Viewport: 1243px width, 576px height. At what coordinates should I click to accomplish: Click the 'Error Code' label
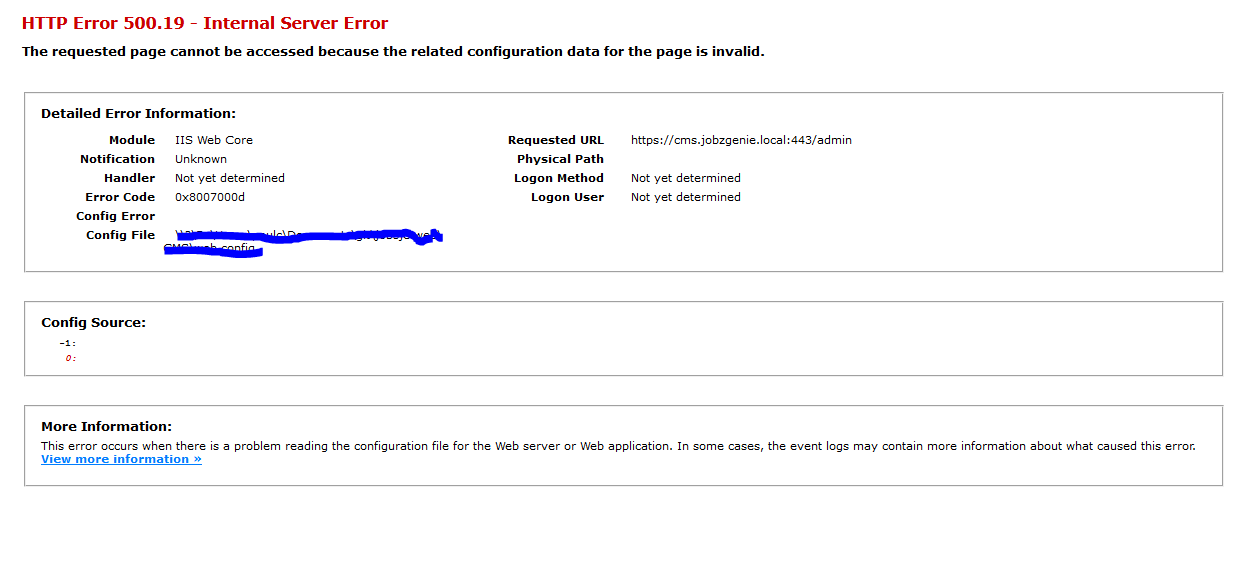click(120, 197)
